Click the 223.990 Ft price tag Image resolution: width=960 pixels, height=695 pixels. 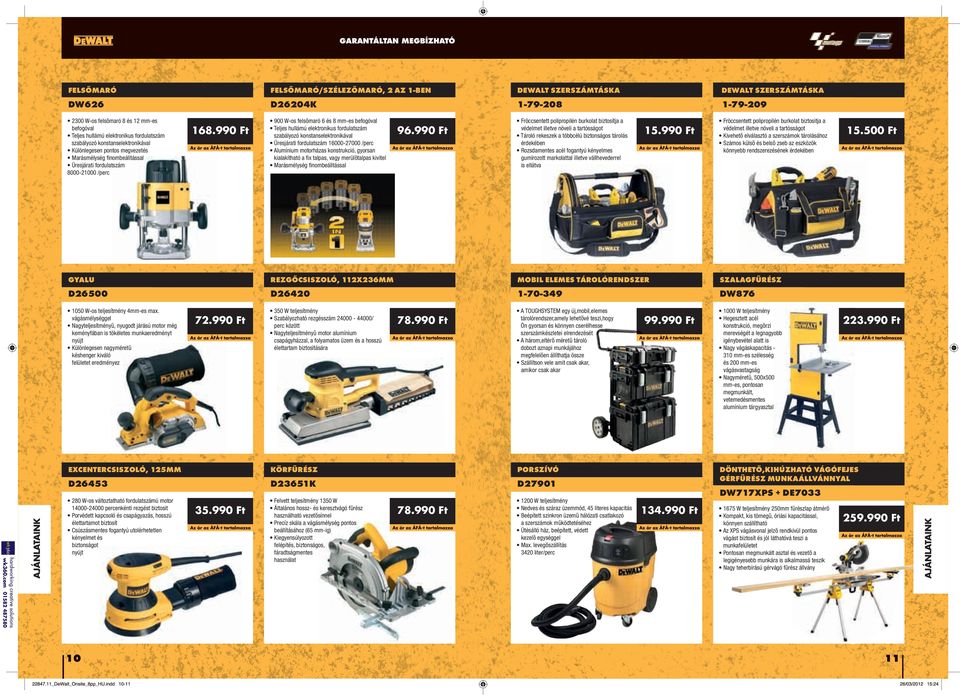pos(872,320)
